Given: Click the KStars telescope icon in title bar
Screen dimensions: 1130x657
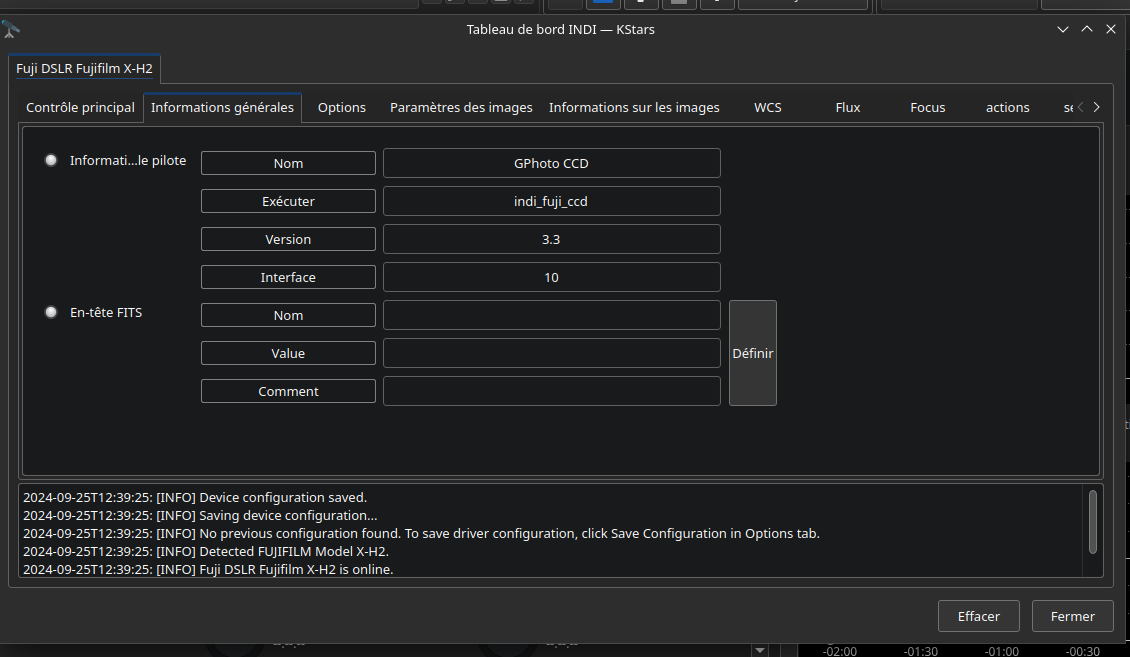Looking at the screenshot, I should click(x=11, y=30).
